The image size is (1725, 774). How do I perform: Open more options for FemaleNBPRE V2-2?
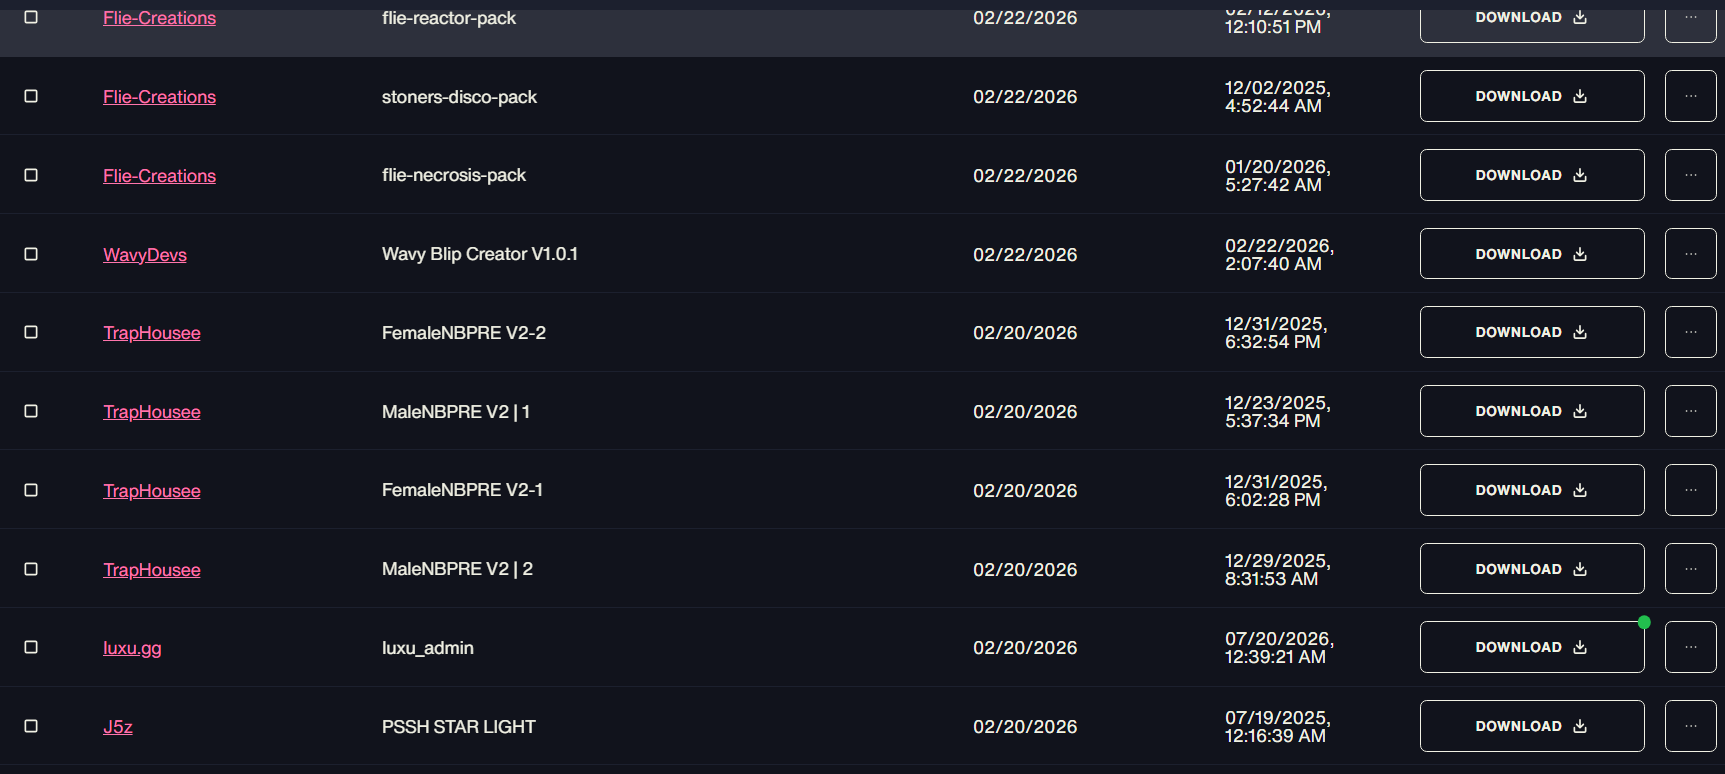[x=1690, y=332]
